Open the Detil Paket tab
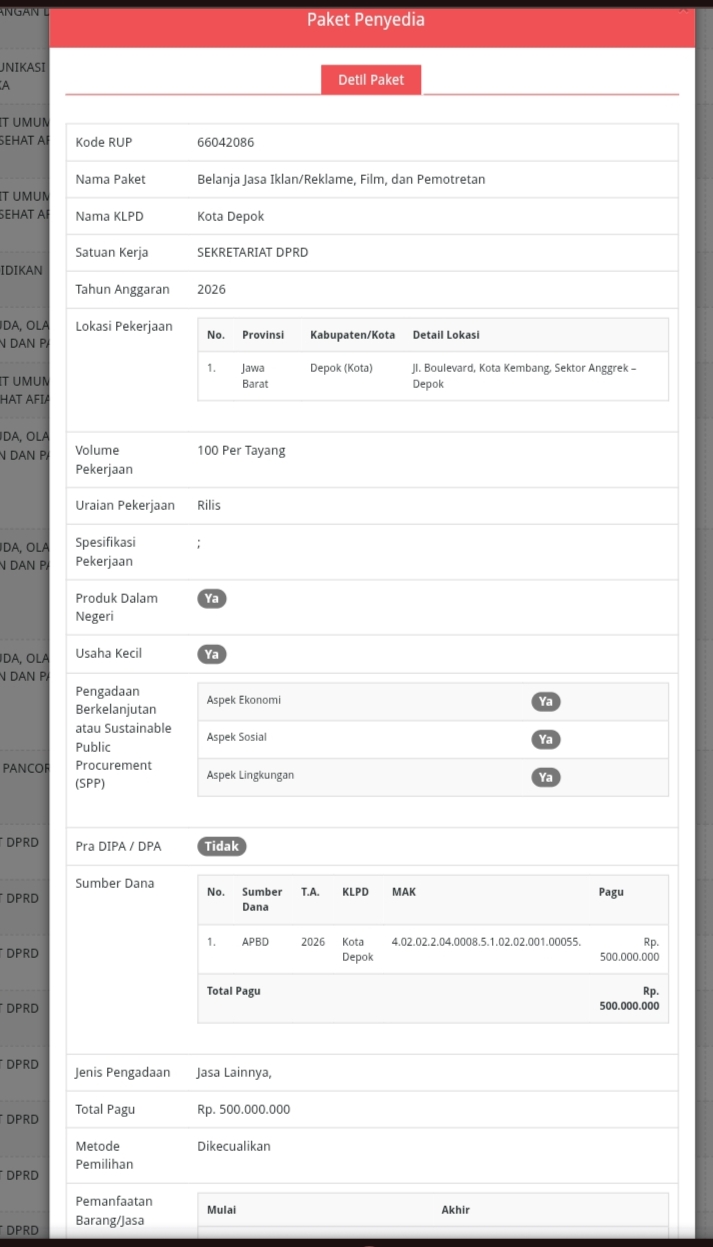This screenshot has height=1247, width=713. [x=371, y=80]
